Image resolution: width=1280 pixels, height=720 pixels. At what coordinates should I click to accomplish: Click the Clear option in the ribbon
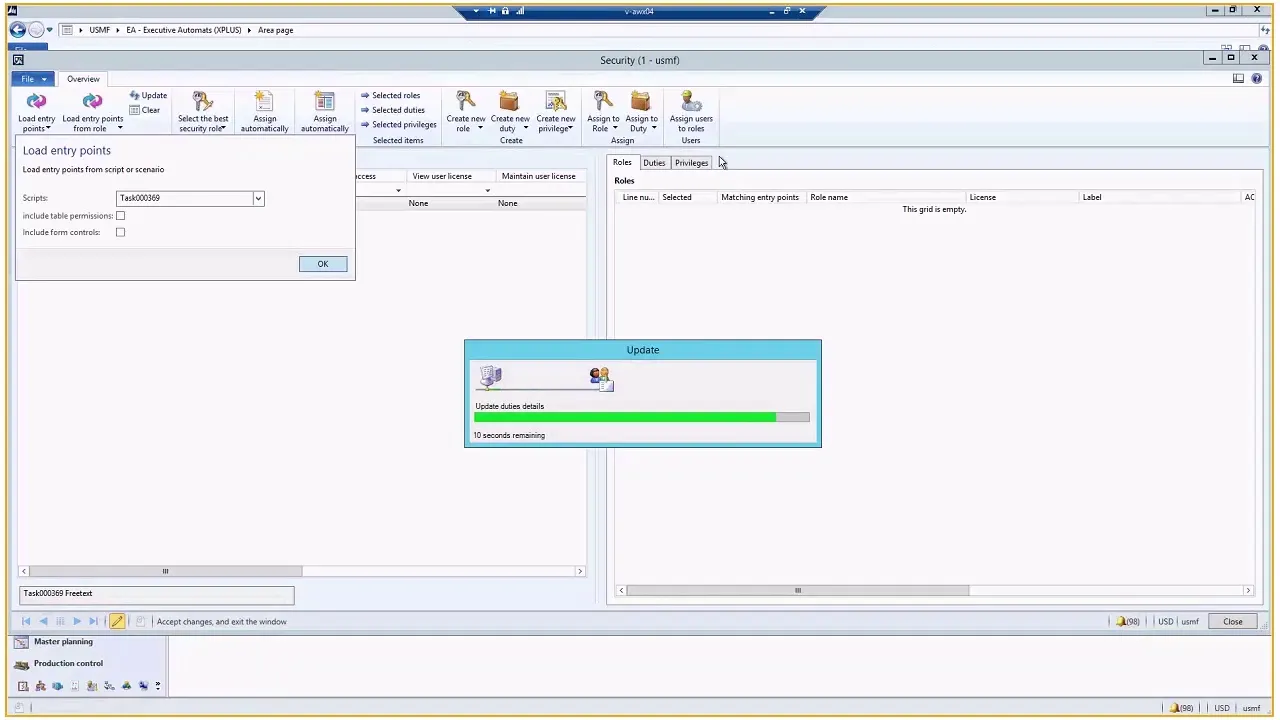[150, 110]
